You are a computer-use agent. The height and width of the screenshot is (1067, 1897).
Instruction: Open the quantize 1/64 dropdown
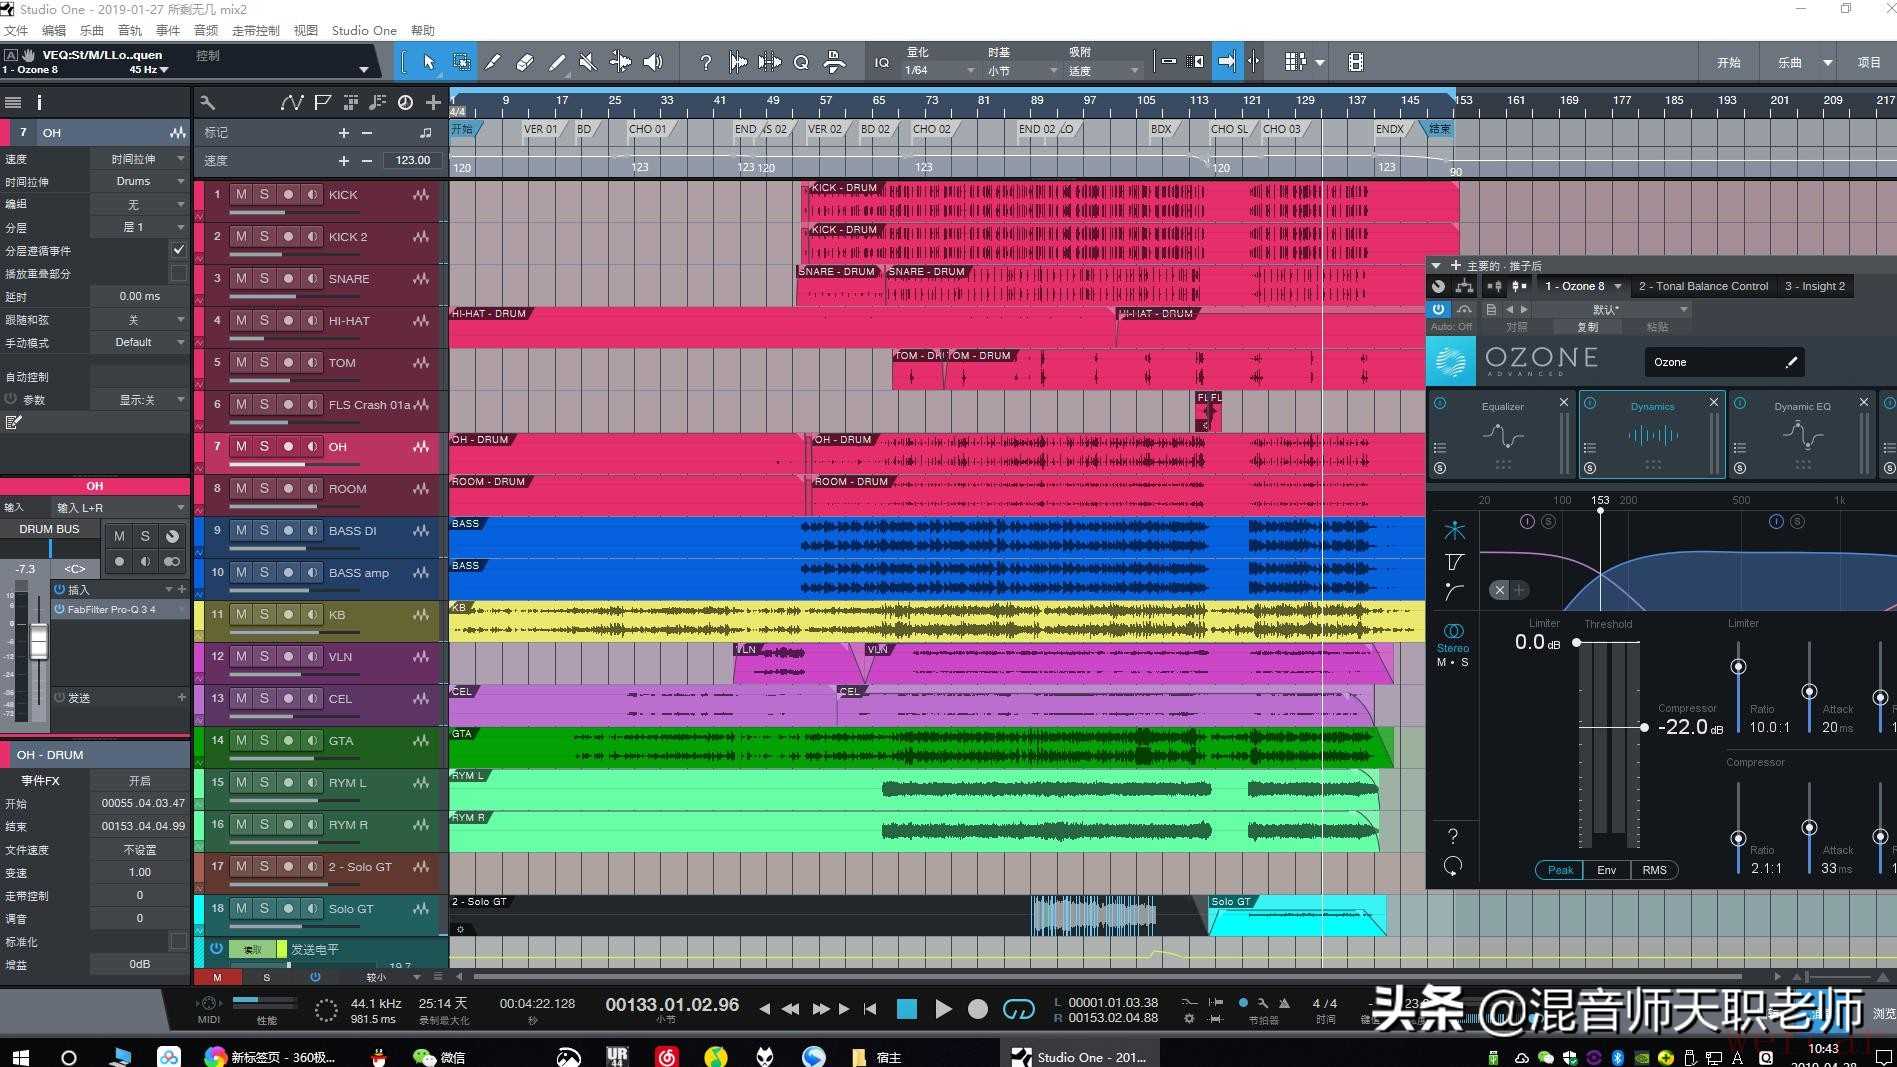[x=938, y=71]
